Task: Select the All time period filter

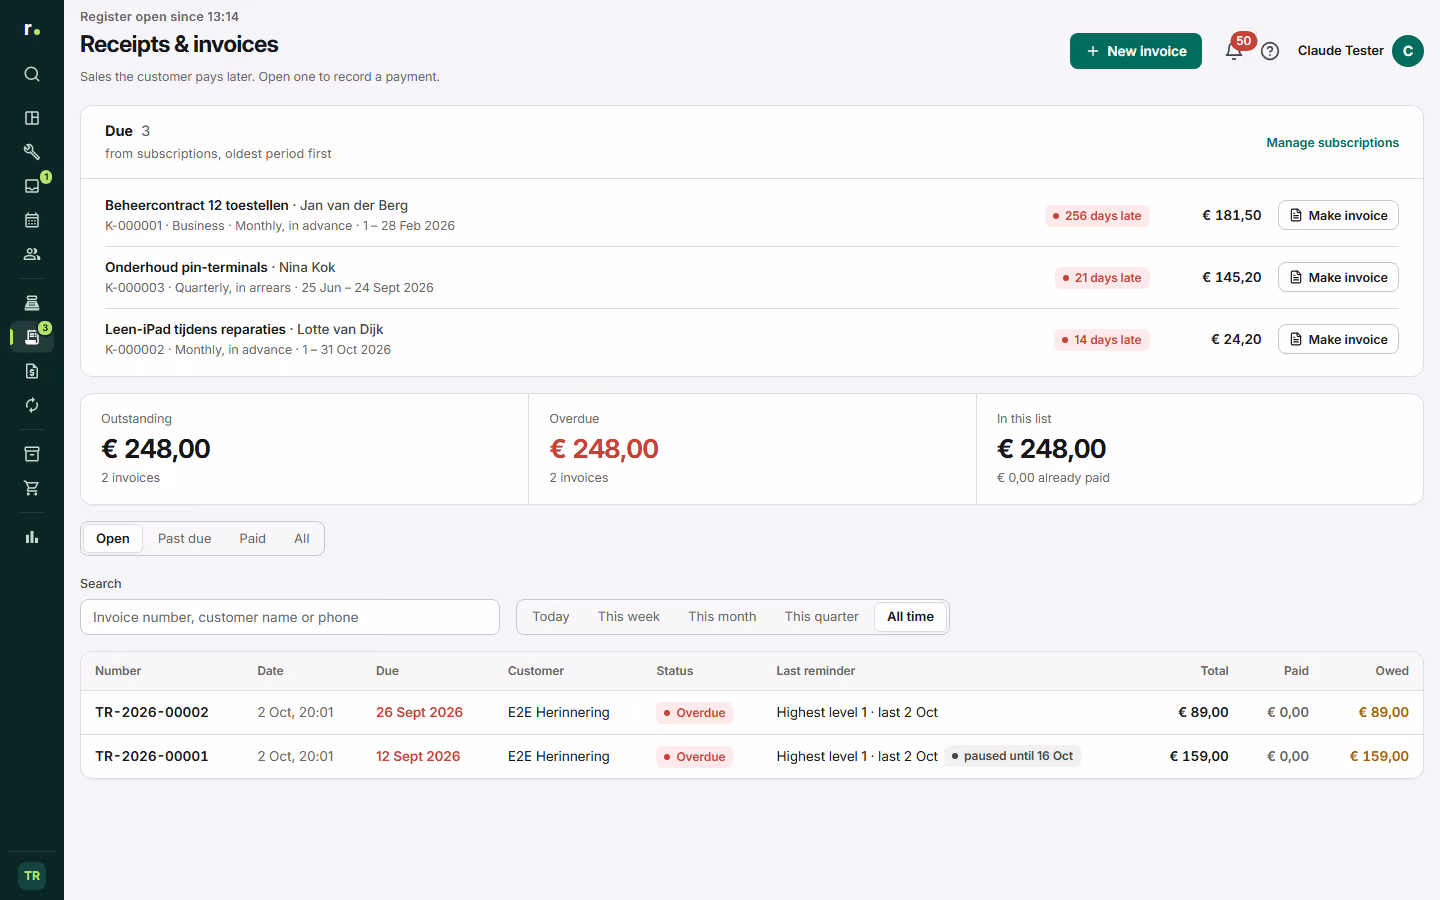Action: [911, 617]
